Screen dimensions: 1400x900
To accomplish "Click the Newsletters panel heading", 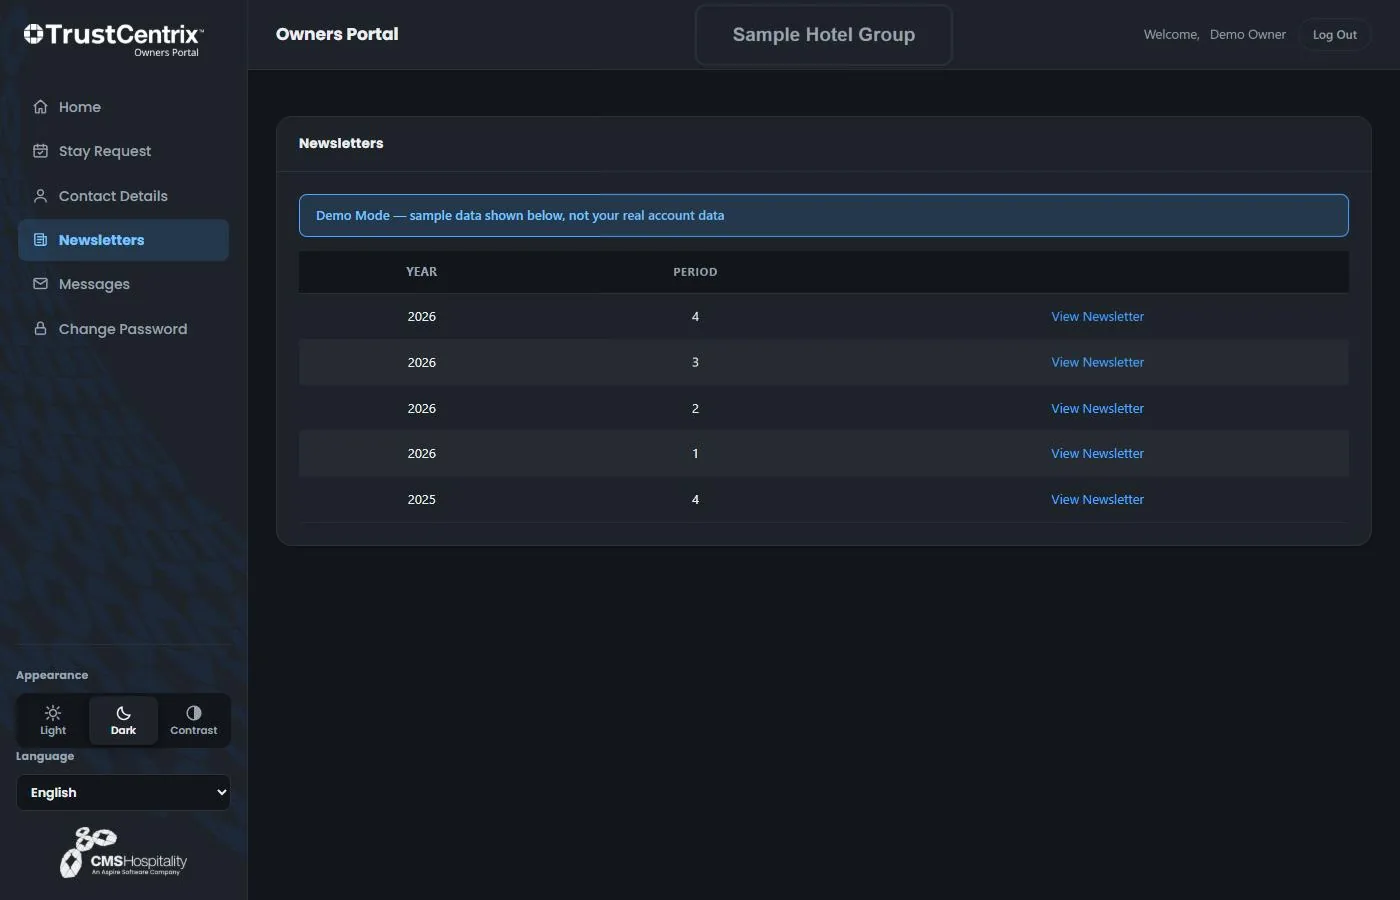I will 341,143.
